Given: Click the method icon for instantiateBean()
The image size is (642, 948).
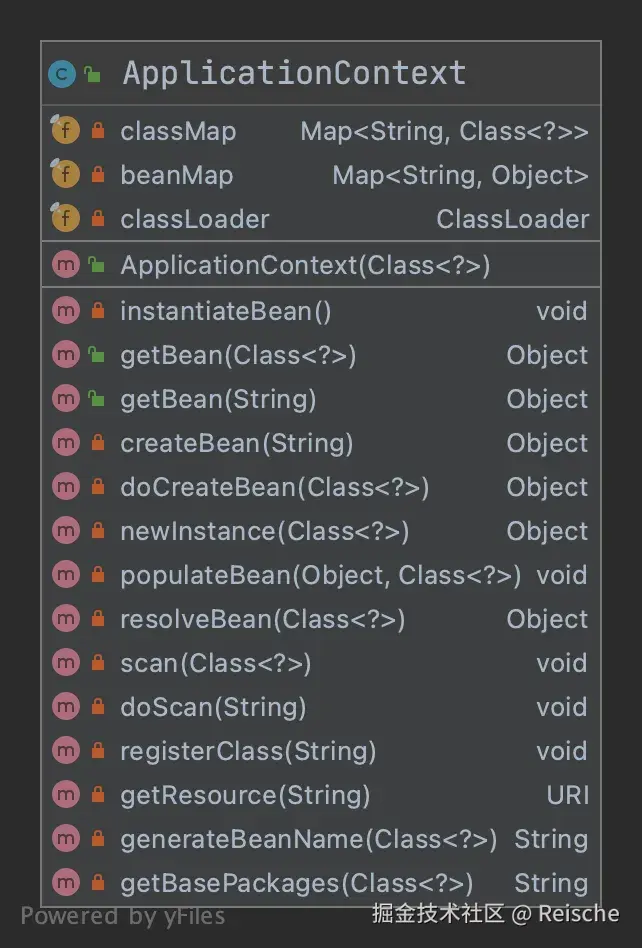Looking at the screenshot, I should pyautogui.click(x=66, y=311).
